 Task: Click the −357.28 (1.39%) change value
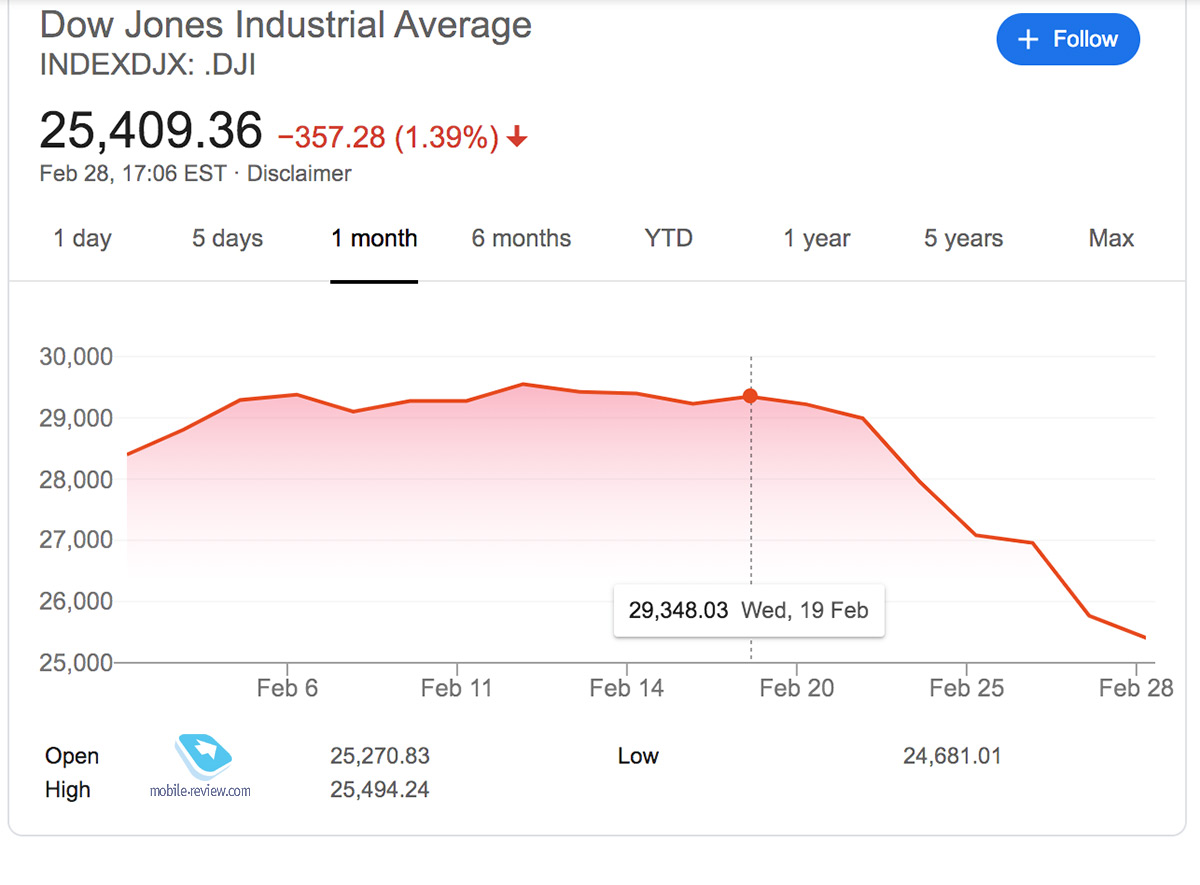click(x=388, y=137)
